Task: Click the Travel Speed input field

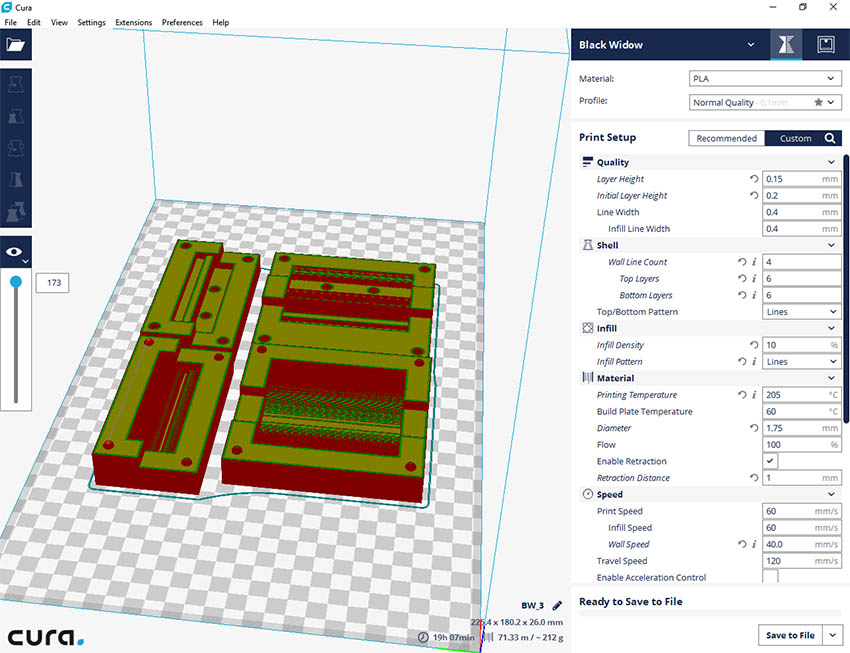Action: [802, 561]
